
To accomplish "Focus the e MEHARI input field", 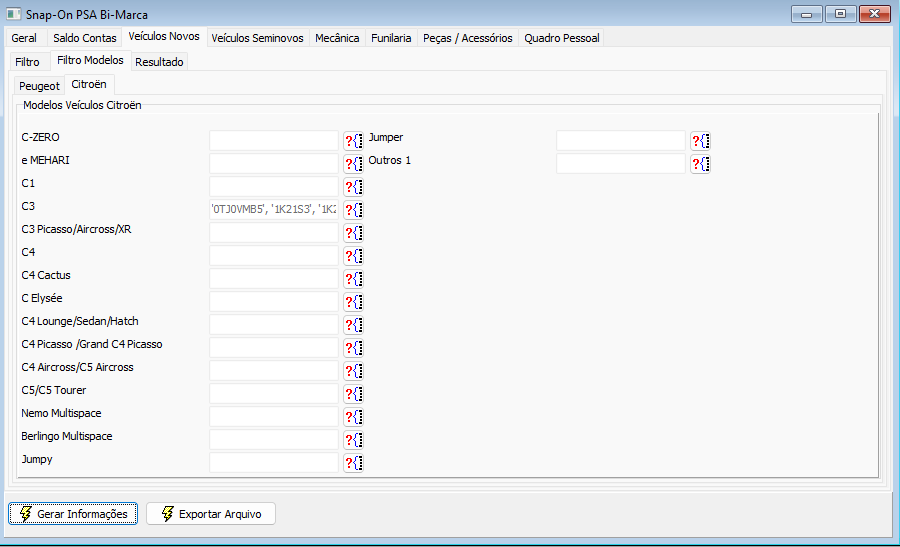I will click(x=274, y=164).
